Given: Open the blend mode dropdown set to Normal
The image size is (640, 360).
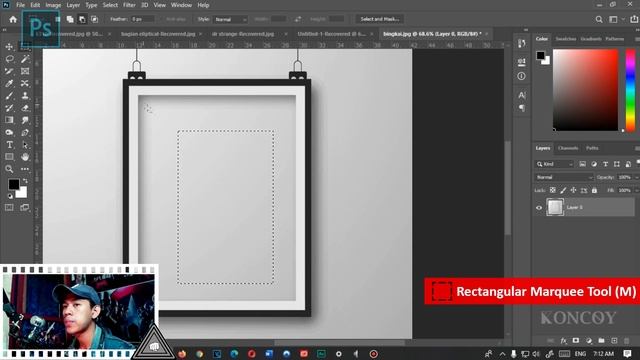Looking at the screenshot, I should (x=564, y=177).
